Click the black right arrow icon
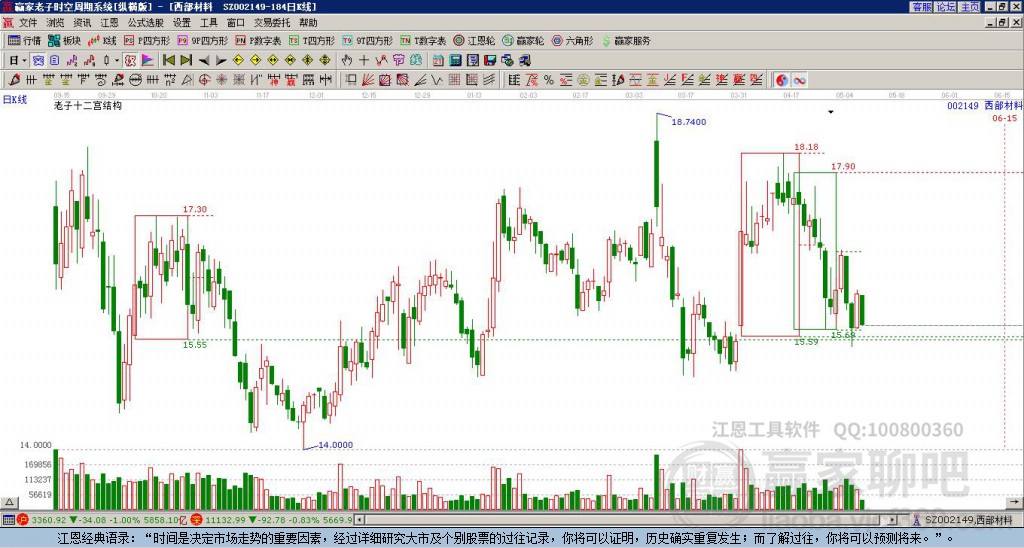This screenshot has width=1024, height=548. point(221,60)
